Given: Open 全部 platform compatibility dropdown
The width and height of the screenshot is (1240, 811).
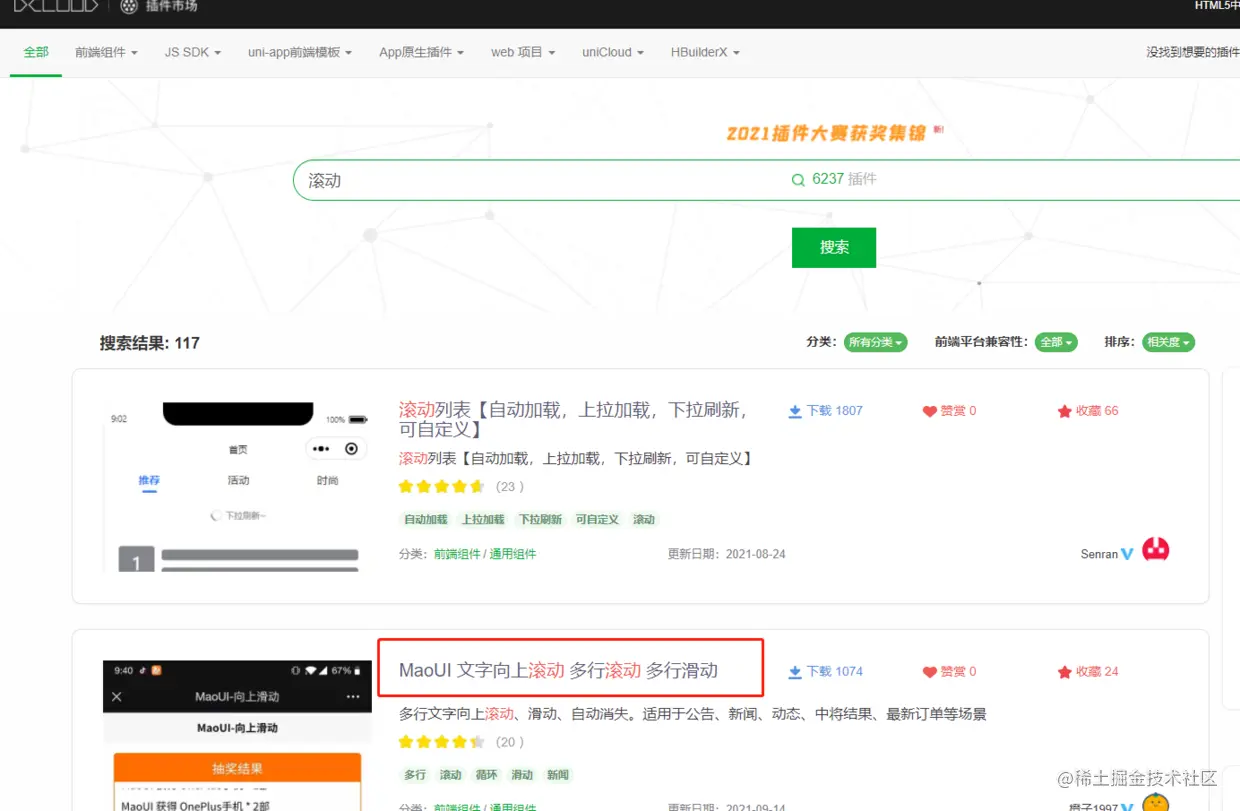Looking at the screenshot, I should 1056,342.
